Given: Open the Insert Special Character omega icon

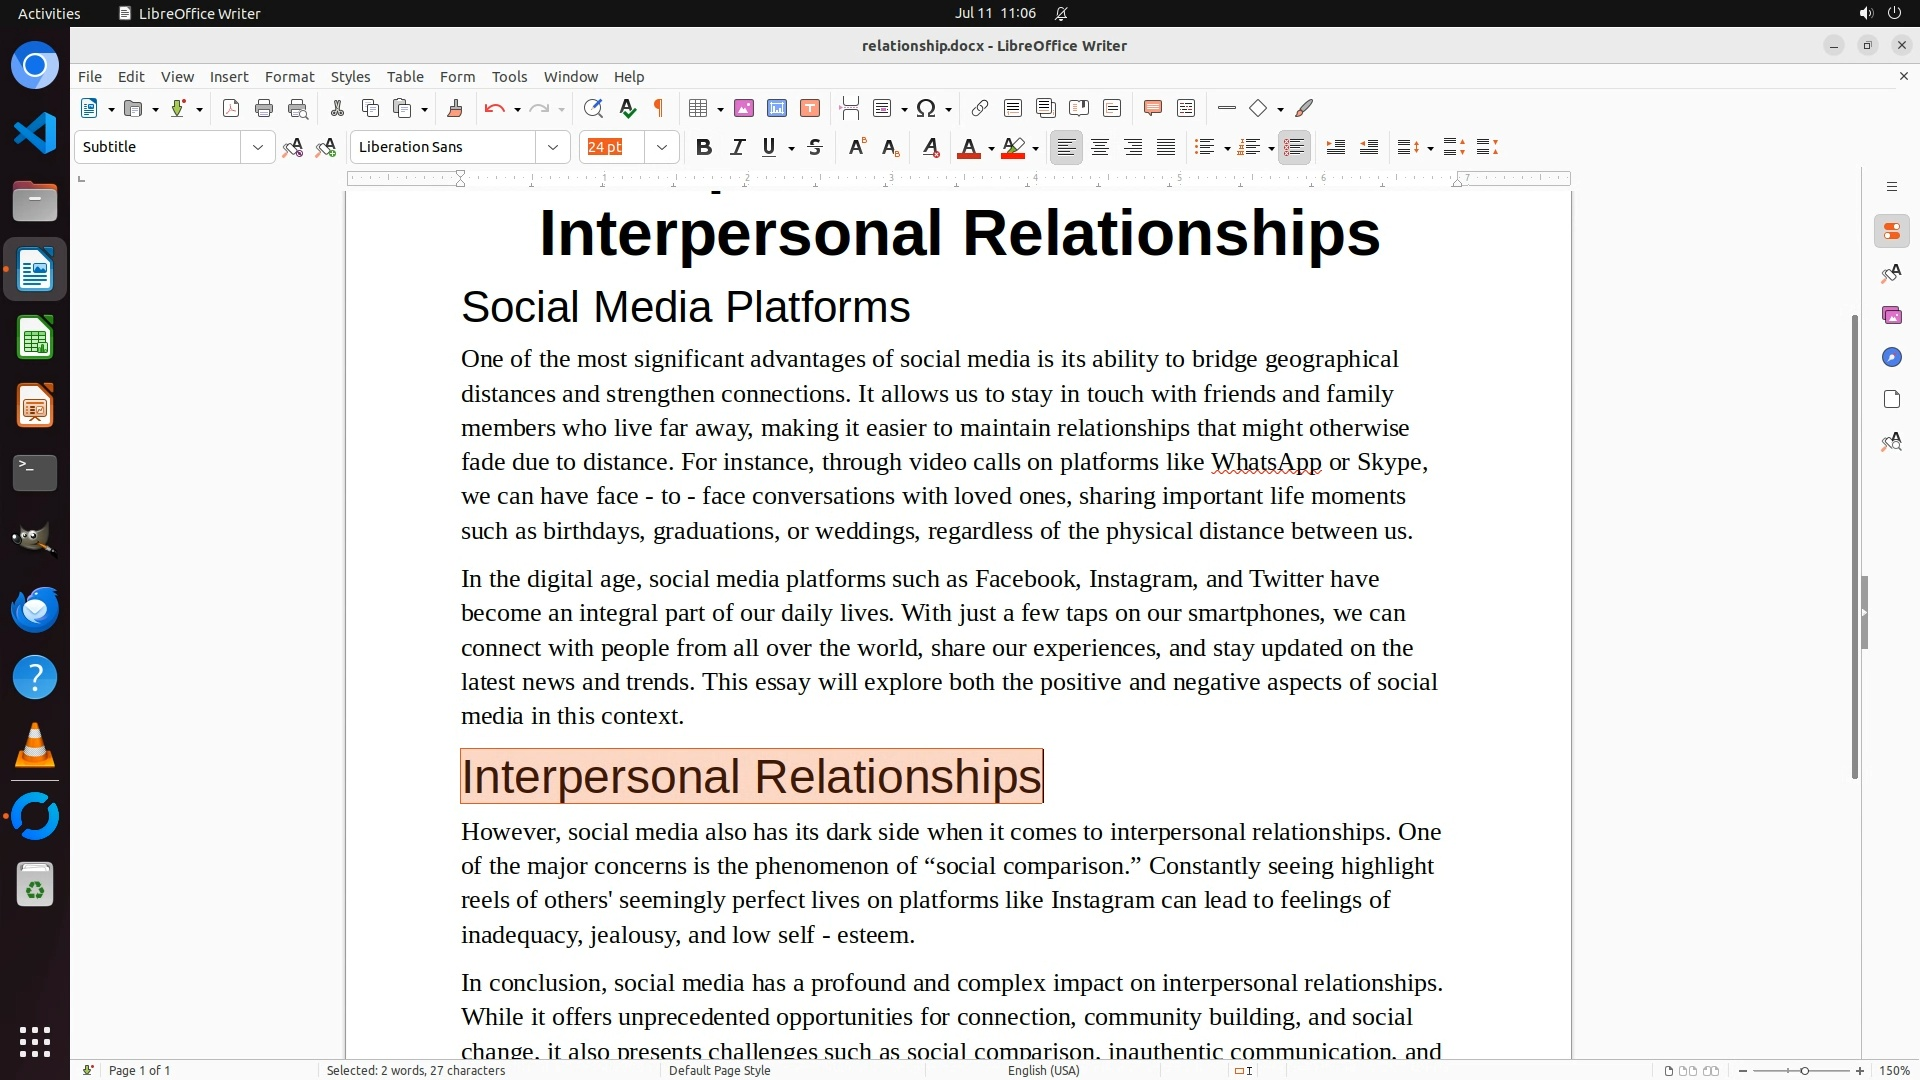Looking at the screenshot, I should pyautogui.click(x=926, y=109).
